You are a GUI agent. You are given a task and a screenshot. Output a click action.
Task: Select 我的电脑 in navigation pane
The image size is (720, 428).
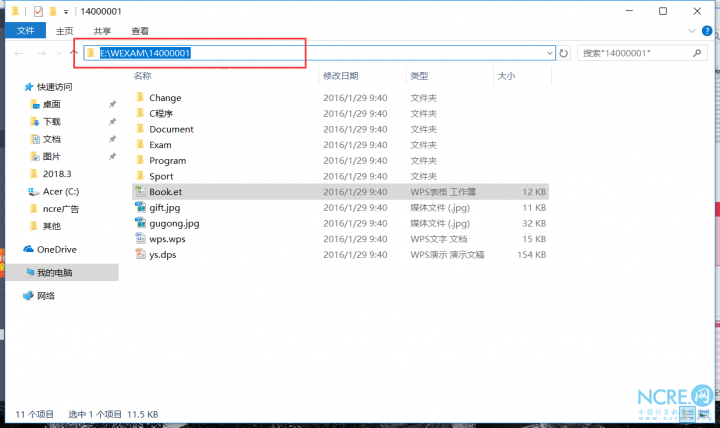pos(62,272)
